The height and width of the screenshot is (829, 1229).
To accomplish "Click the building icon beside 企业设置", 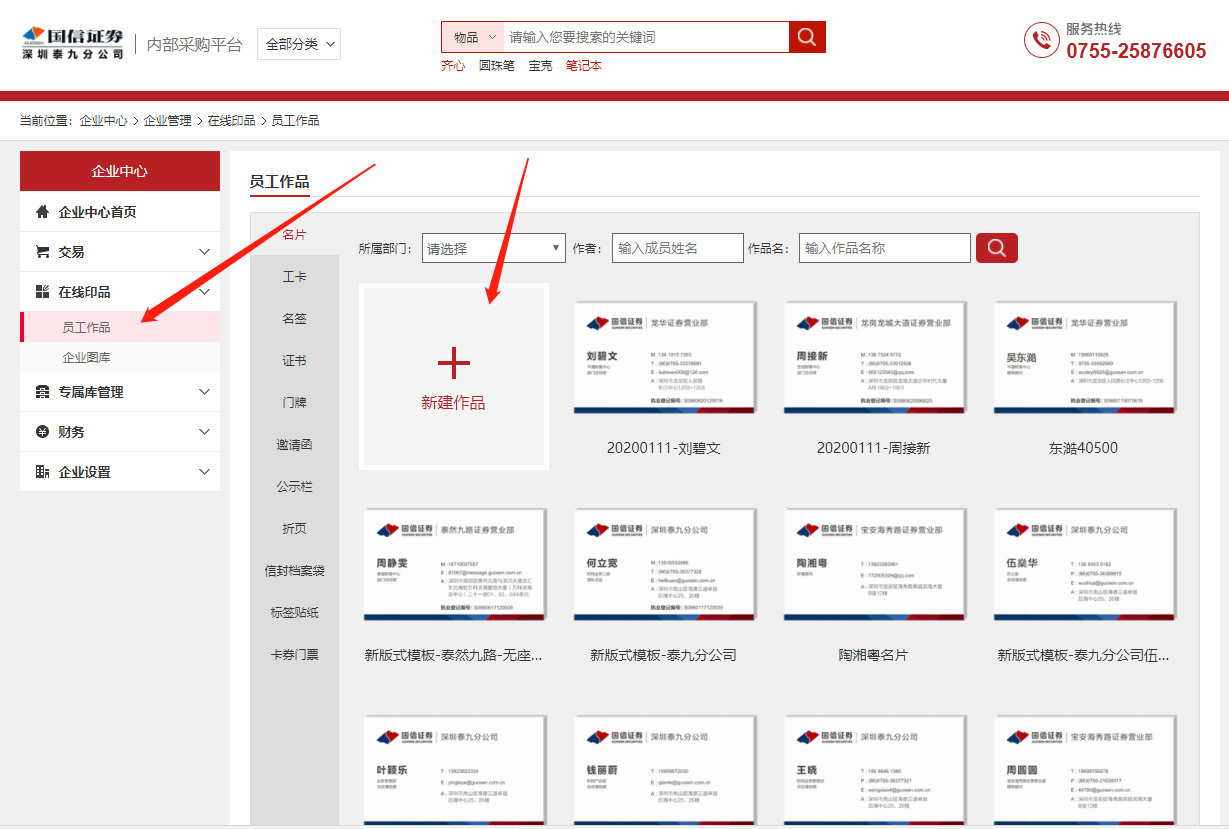I will tap(43, 472).
